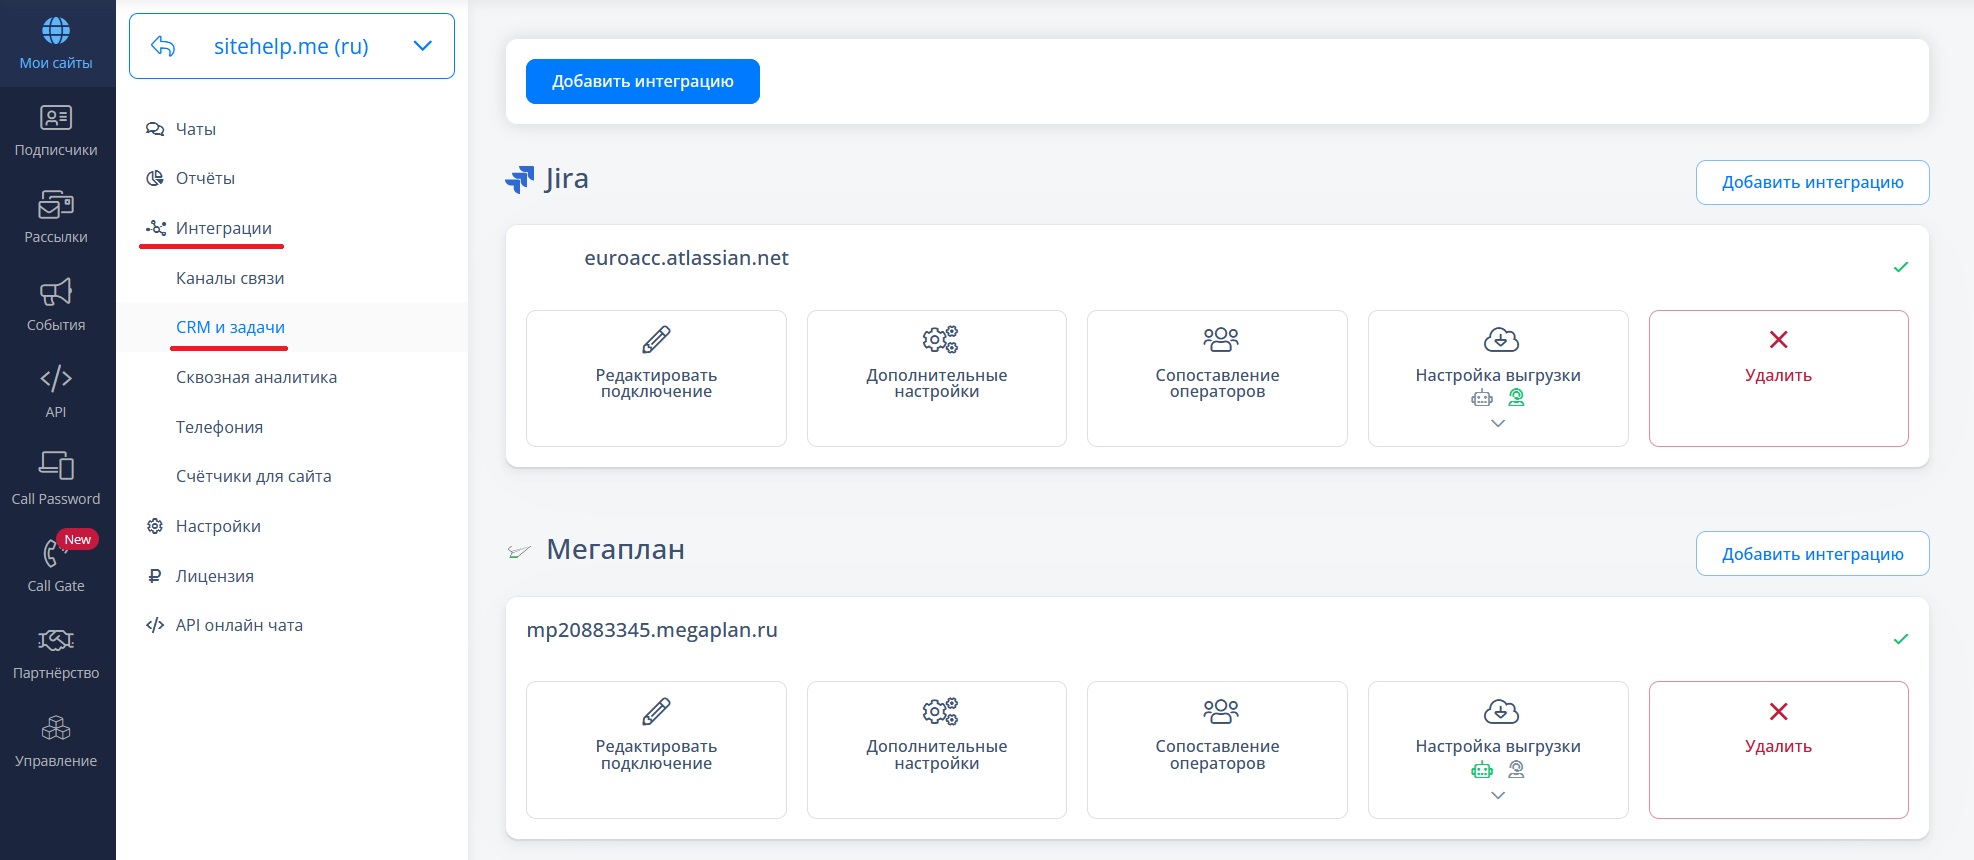Click operators icon in Jira card
Viewport: 1974px width, 860px height.
click(x=1221, y=340)
